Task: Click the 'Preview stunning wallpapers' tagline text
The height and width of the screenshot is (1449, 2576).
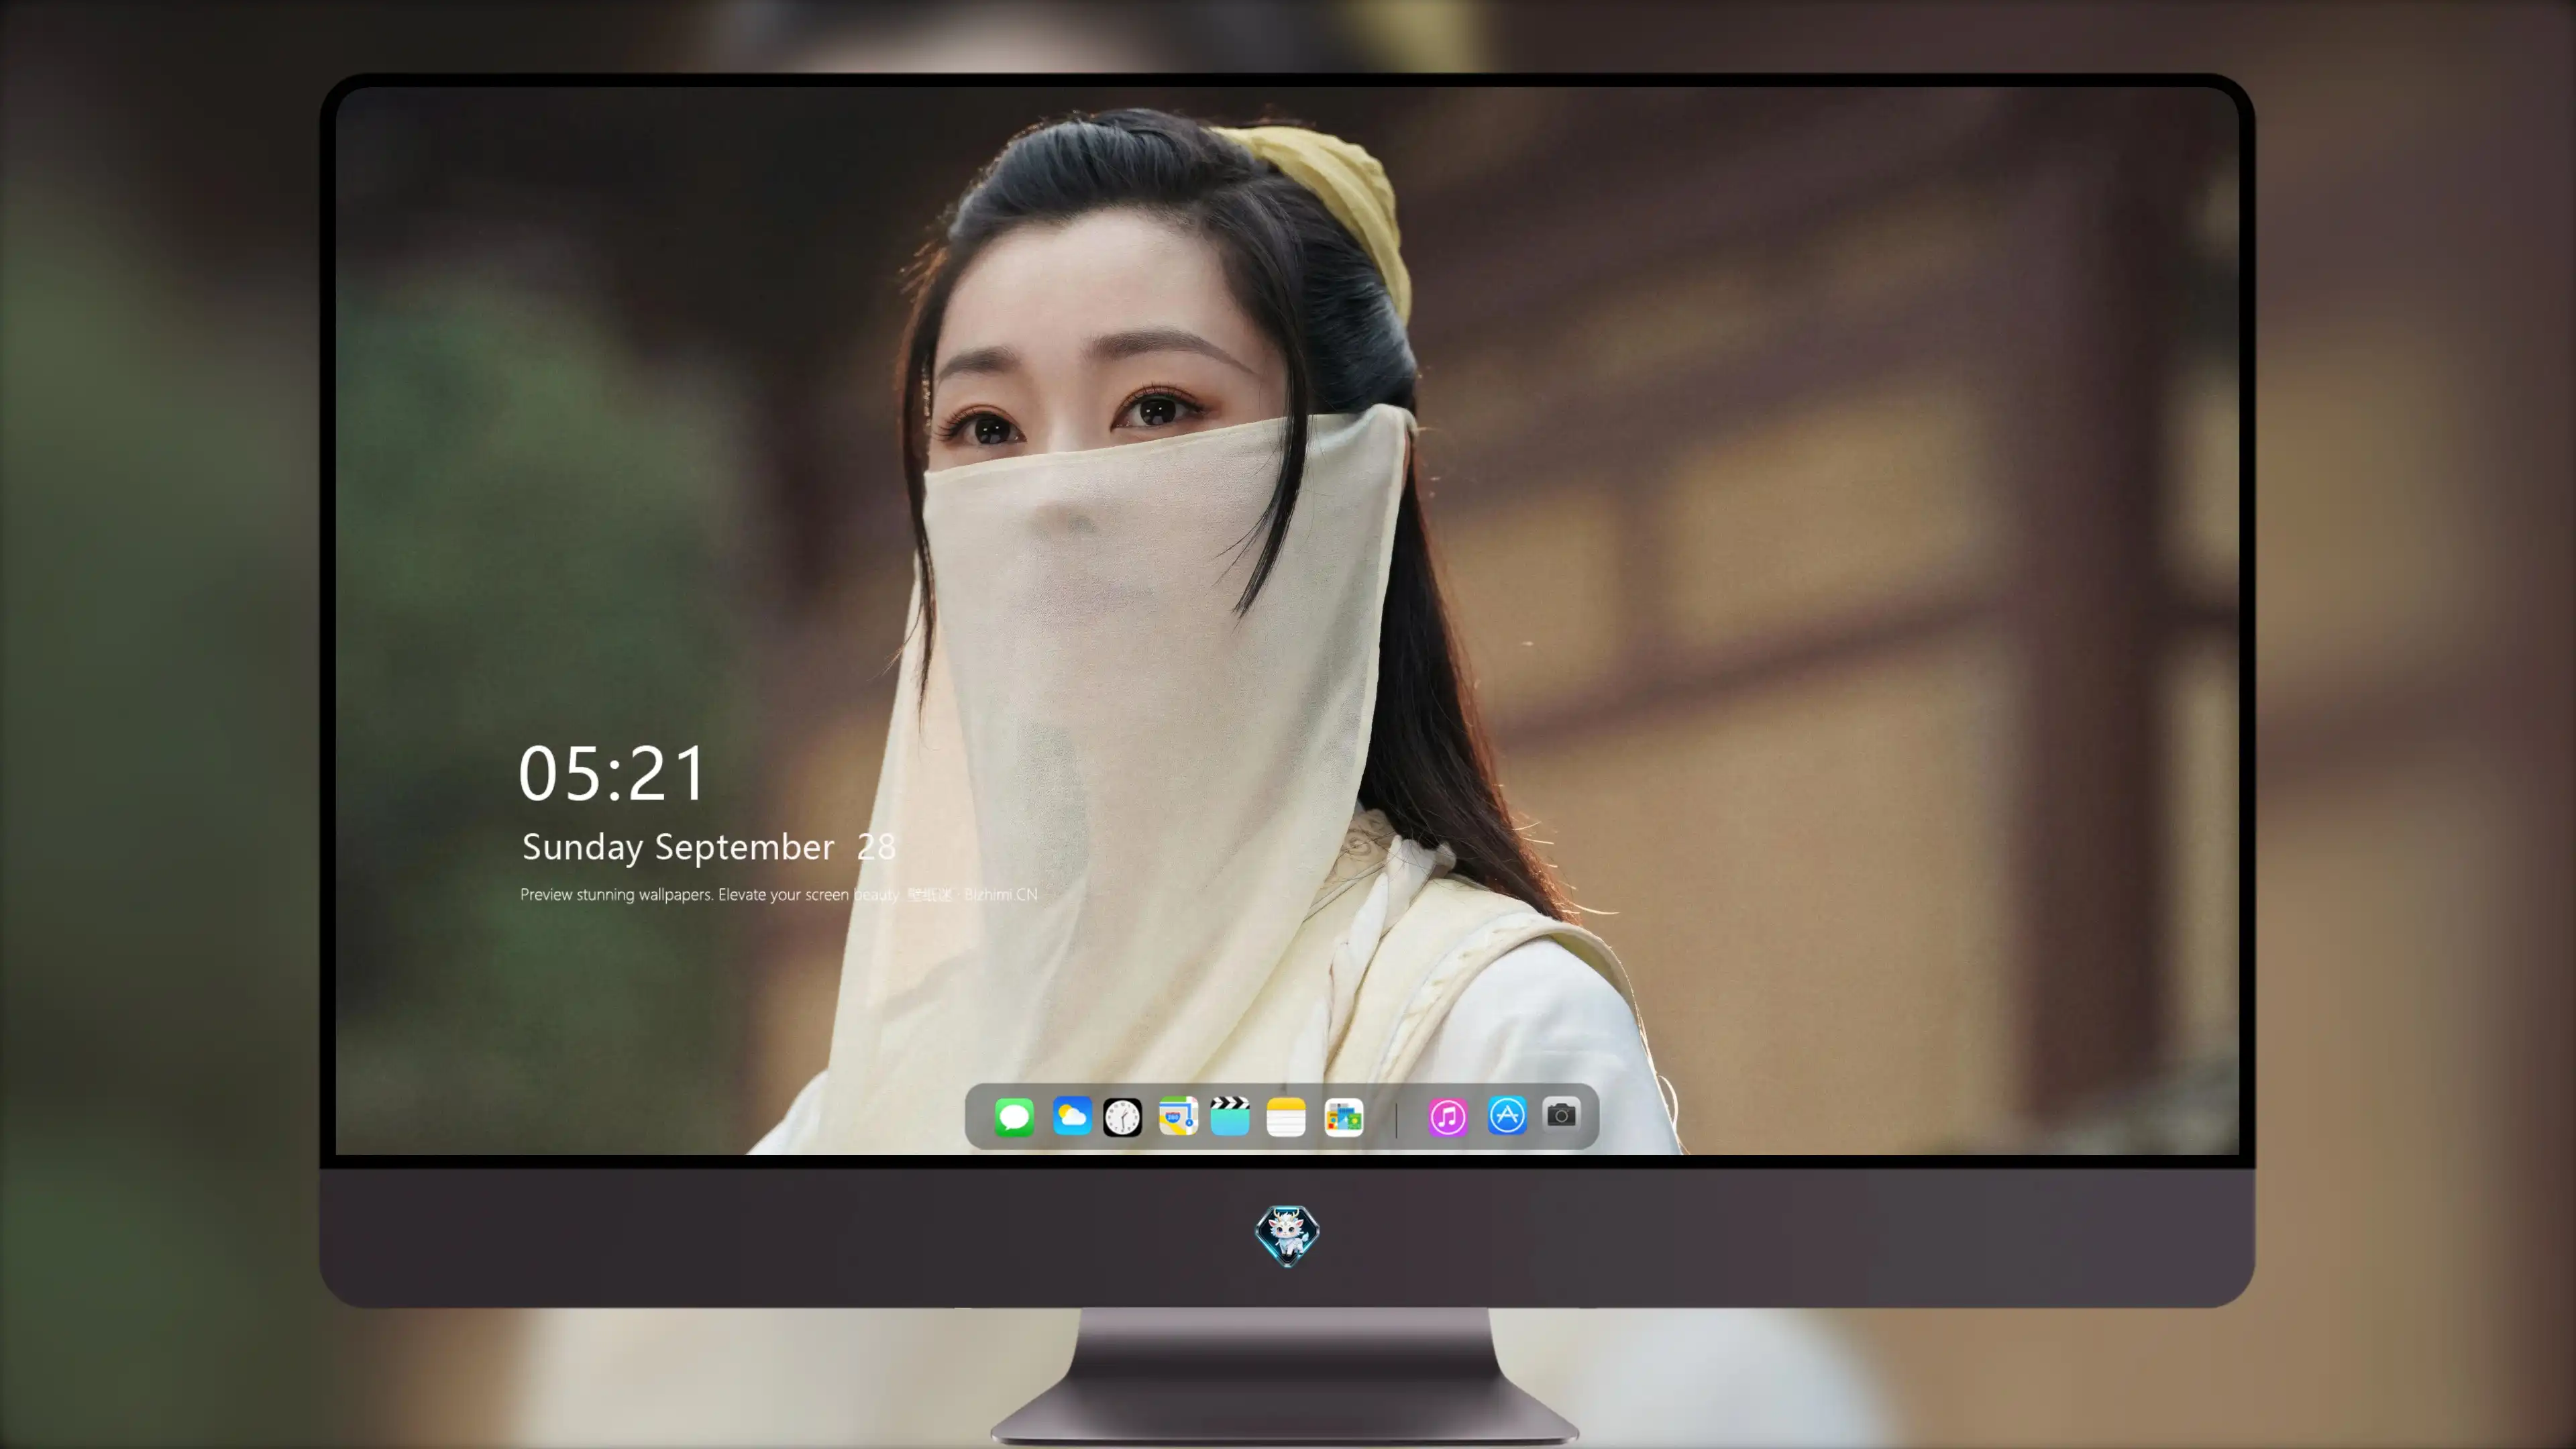Action: click(778, 895)
